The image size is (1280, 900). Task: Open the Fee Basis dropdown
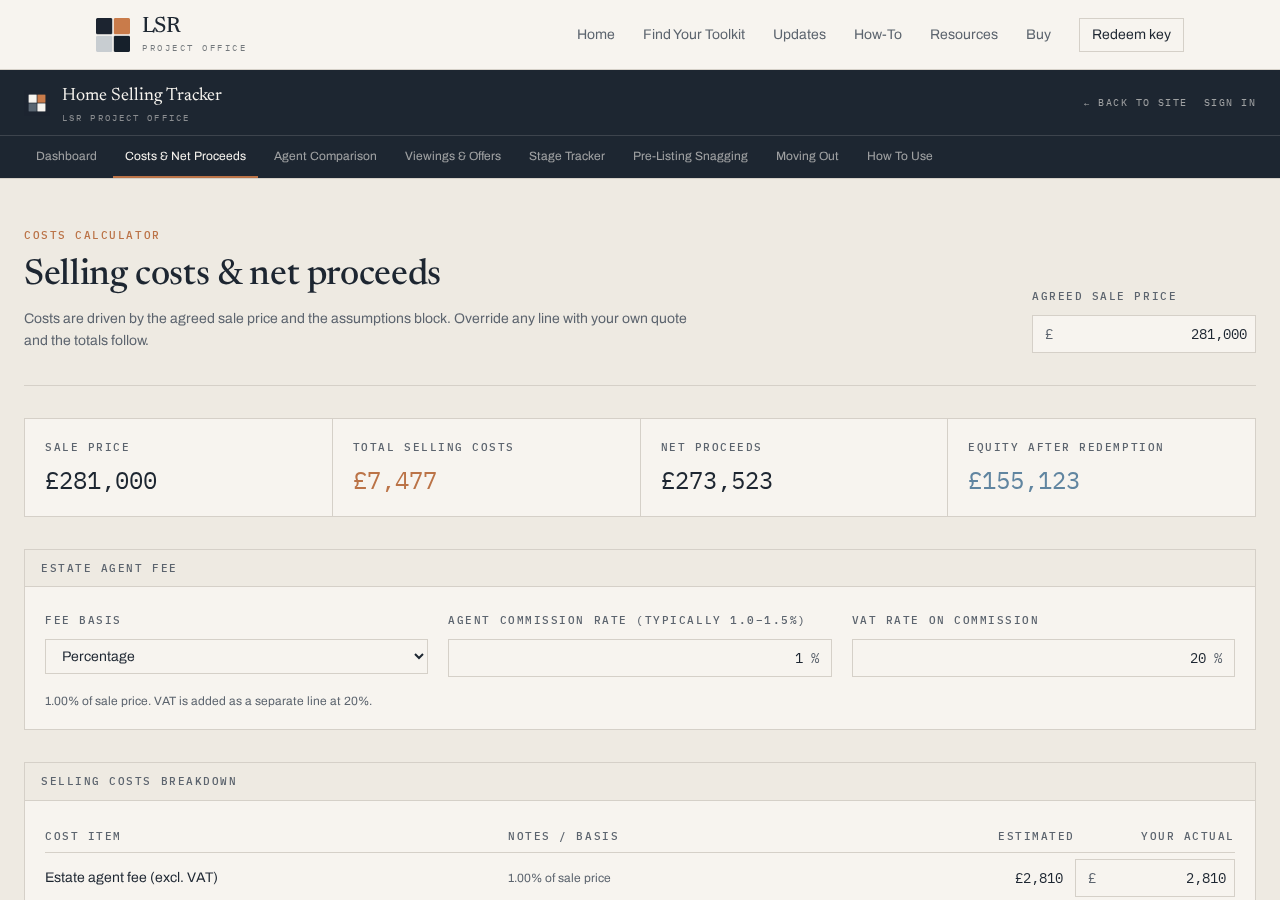point(236,657)
